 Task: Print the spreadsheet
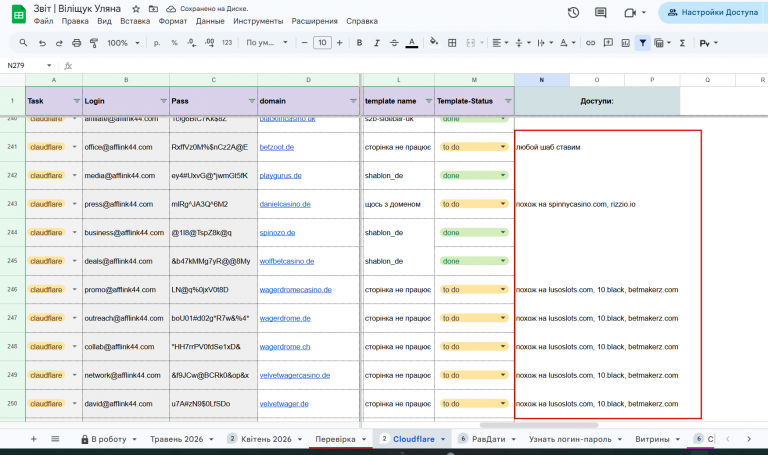[x=76, y=43]
